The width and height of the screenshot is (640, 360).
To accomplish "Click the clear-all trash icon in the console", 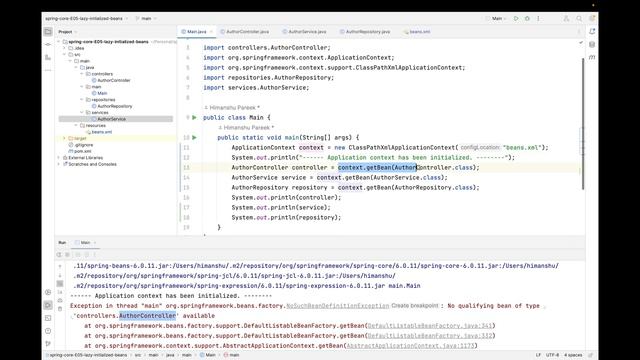I will tap(60, 309).
